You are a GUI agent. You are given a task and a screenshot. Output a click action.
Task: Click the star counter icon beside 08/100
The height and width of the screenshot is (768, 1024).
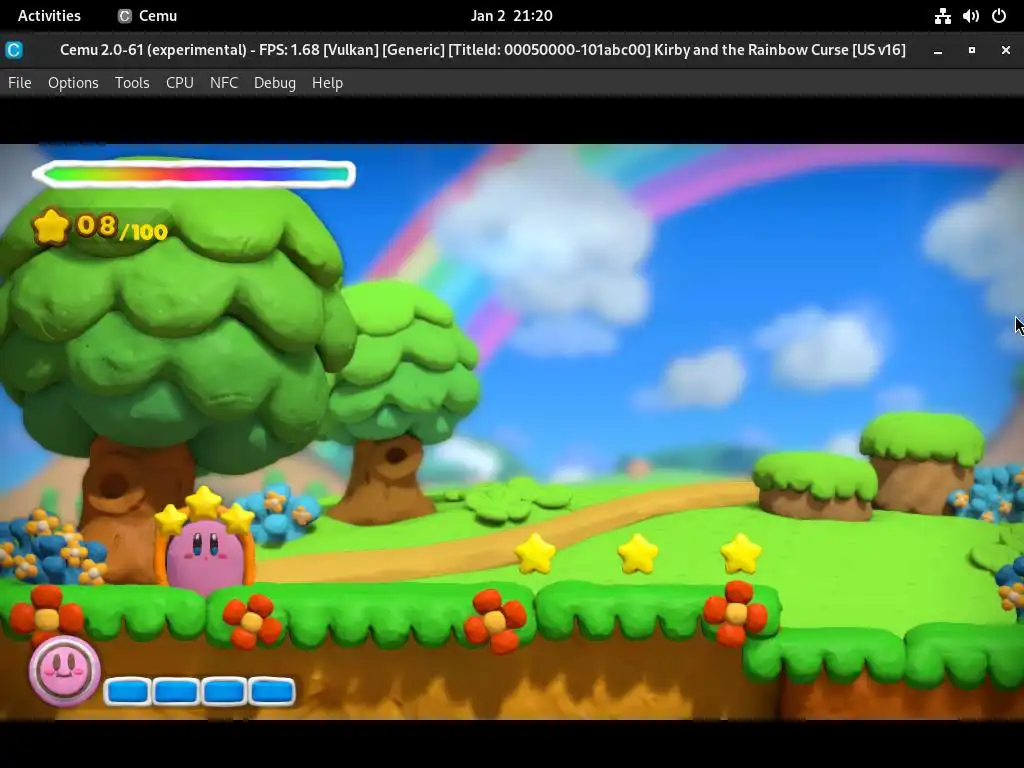51,227
